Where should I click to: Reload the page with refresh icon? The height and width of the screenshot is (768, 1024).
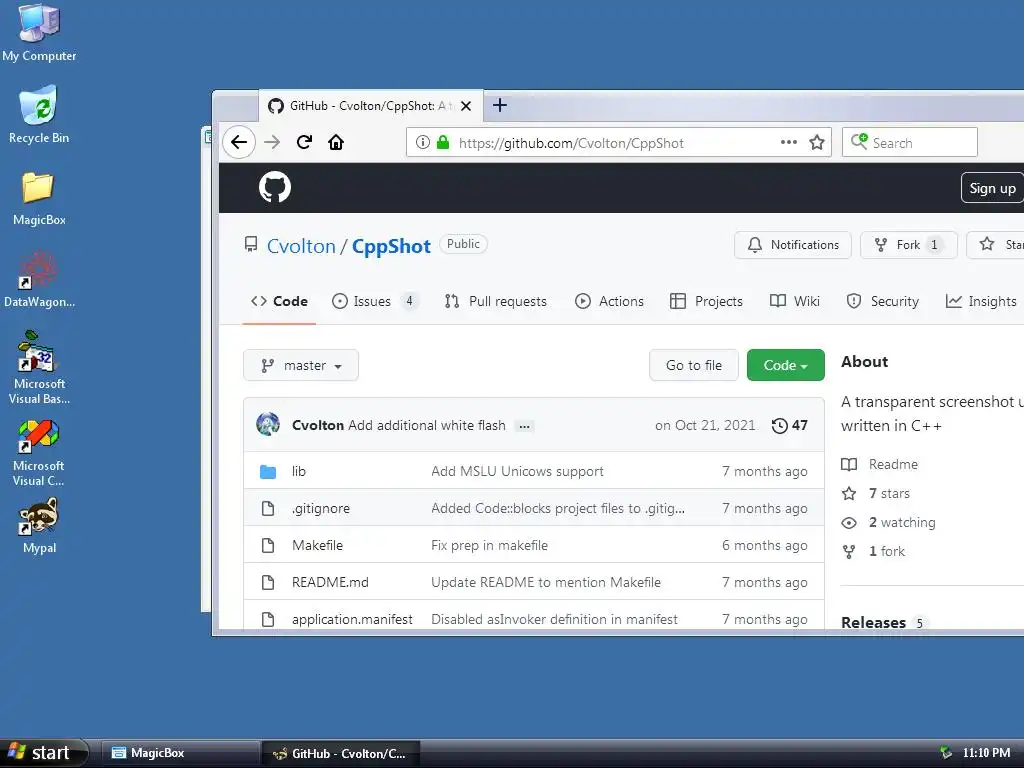pos(304,142)
